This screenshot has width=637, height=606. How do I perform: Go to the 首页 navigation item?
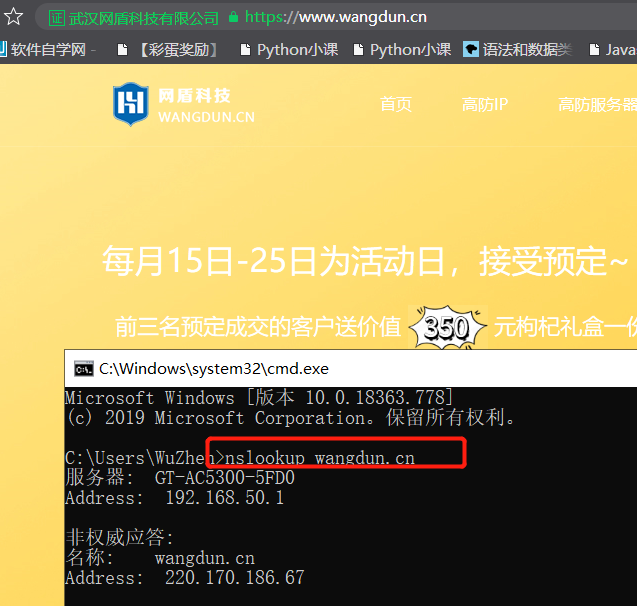(x=396, y=104)
